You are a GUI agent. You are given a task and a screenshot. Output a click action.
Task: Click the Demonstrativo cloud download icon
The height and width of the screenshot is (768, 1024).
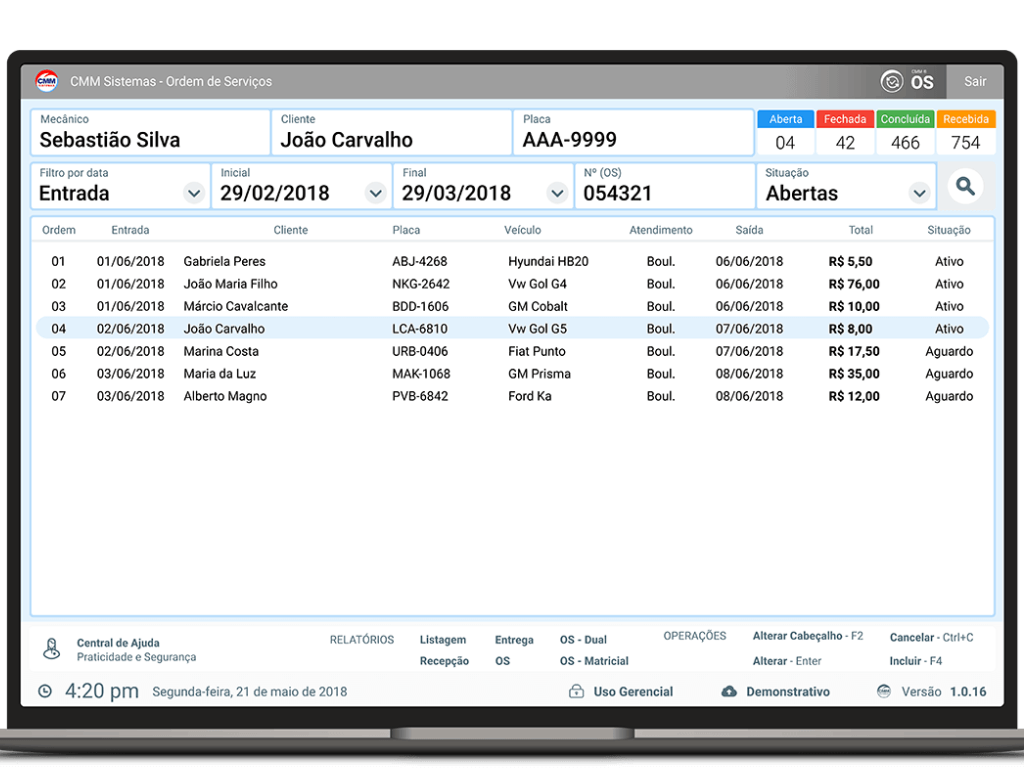point(729,691)
